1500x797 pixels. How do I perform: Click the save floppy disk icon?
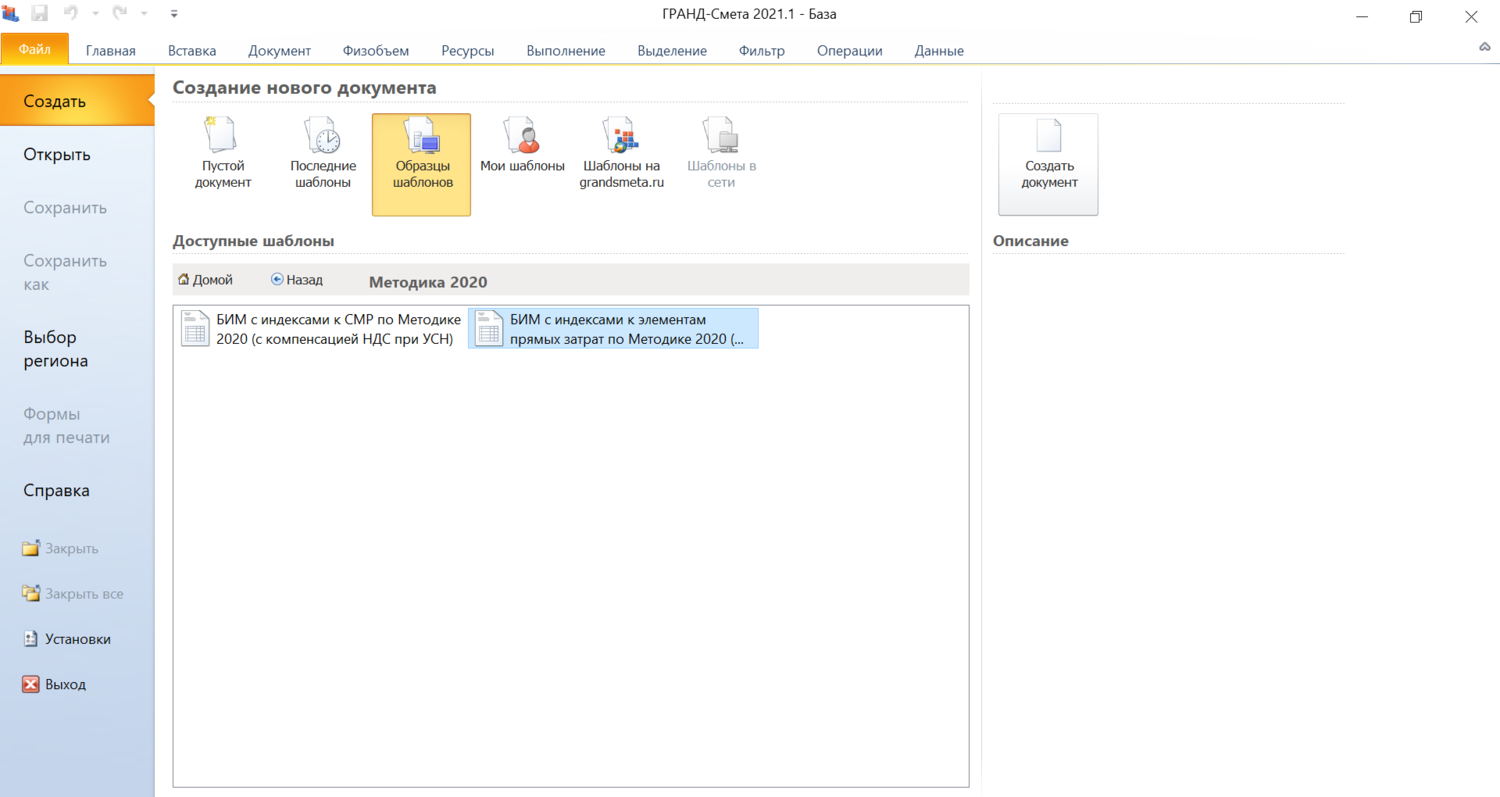pos(40,14)
